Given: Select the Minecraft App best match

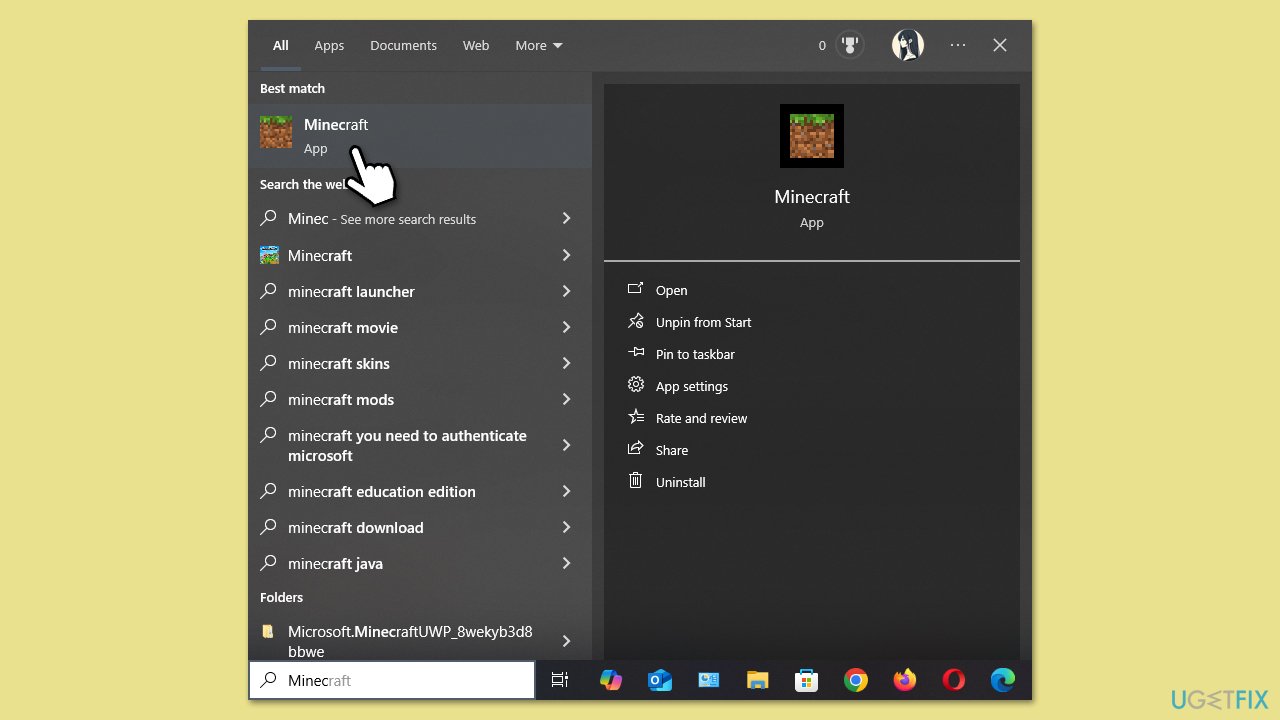Looking at the screenshot, I should point(420,136).
